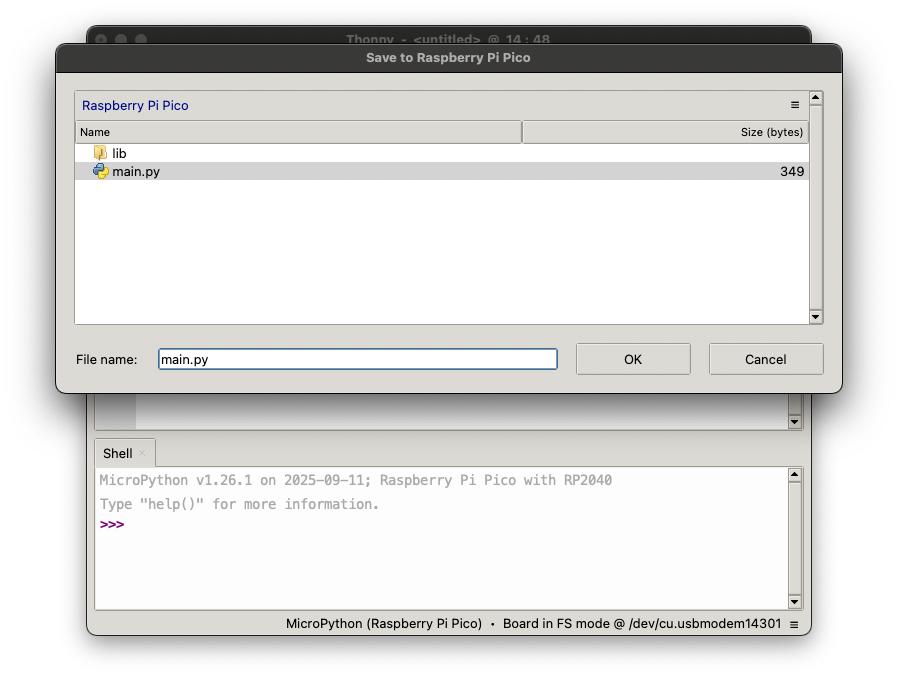The height and width of the screenshot is (677, 898).
Task: Click the Python icon next to main.py
Action: coord(100,171)
